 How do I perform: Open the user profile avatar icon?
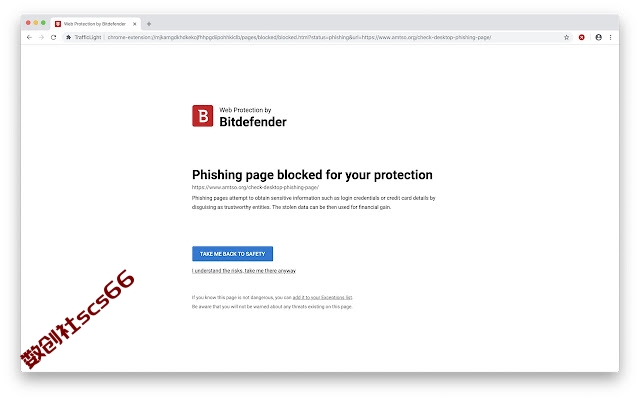pyautogui.click(x=598, y=37)
